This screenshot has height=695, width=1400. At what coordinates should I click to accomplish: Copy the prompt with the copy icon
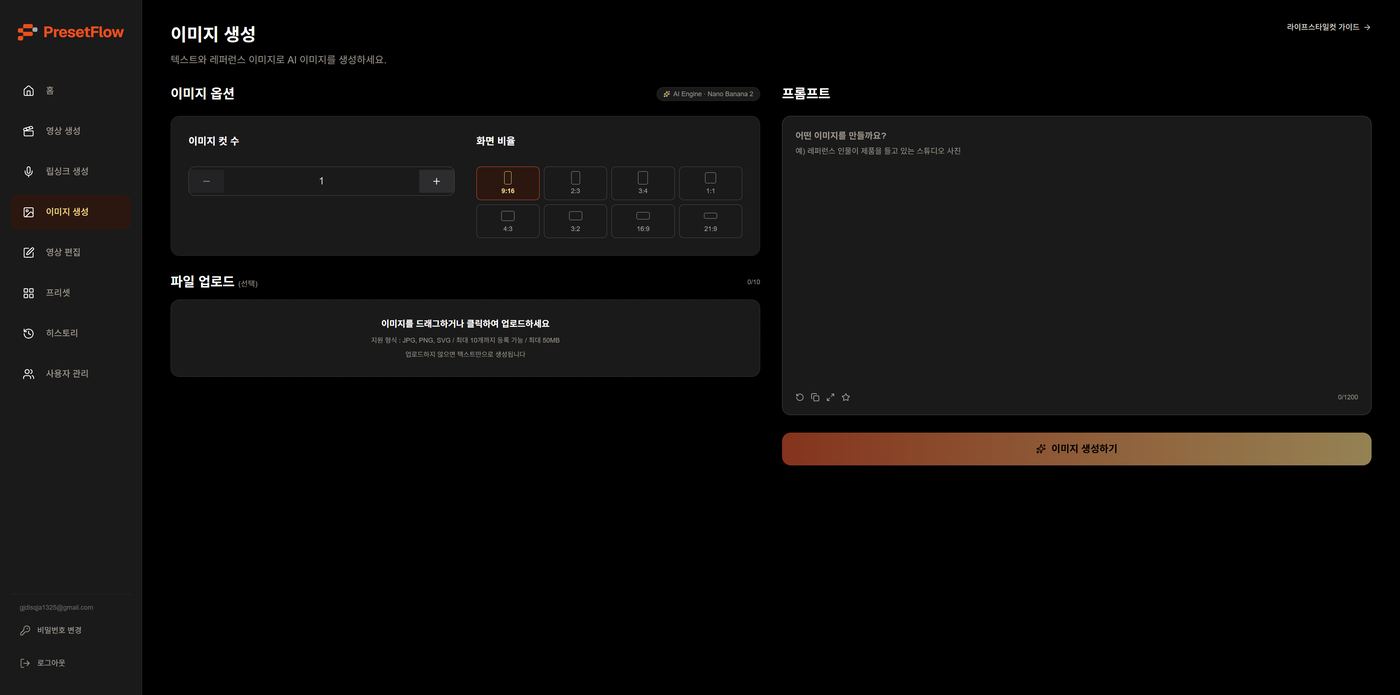pyautogui.click(x=815, y=397)
